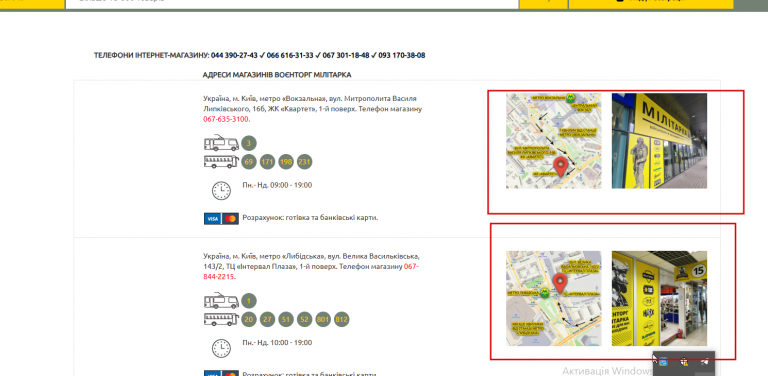768x376 pixels.
Task: Select bus route badge 69
Action: pos(249,162)
